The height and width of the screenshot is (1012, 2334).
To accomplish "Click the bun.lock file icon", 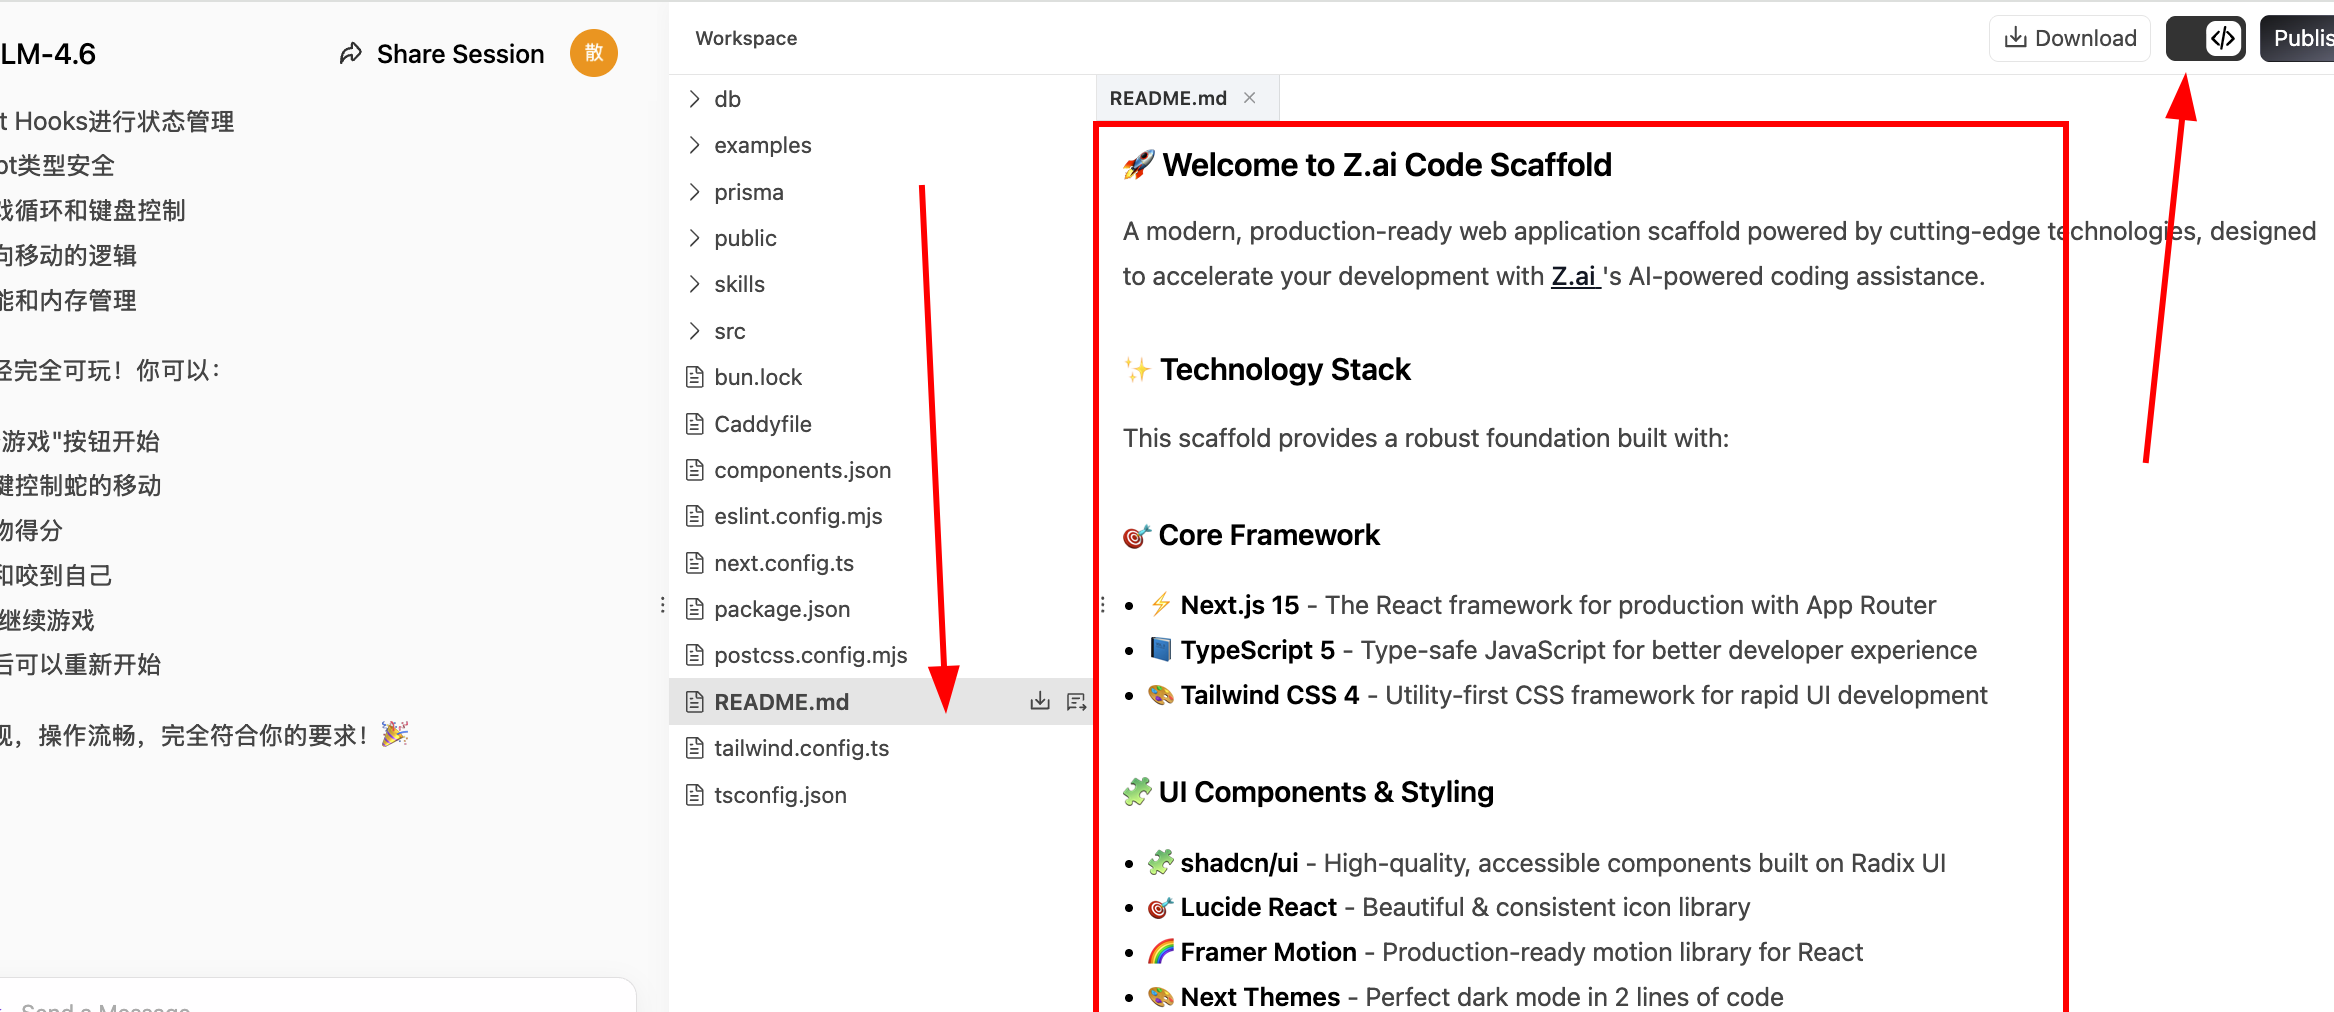I will (695, 377).
